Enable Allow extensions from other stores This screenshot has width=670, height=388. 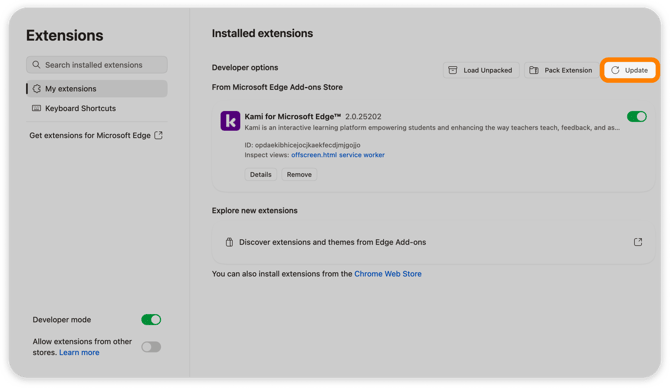tap(151, 347)
